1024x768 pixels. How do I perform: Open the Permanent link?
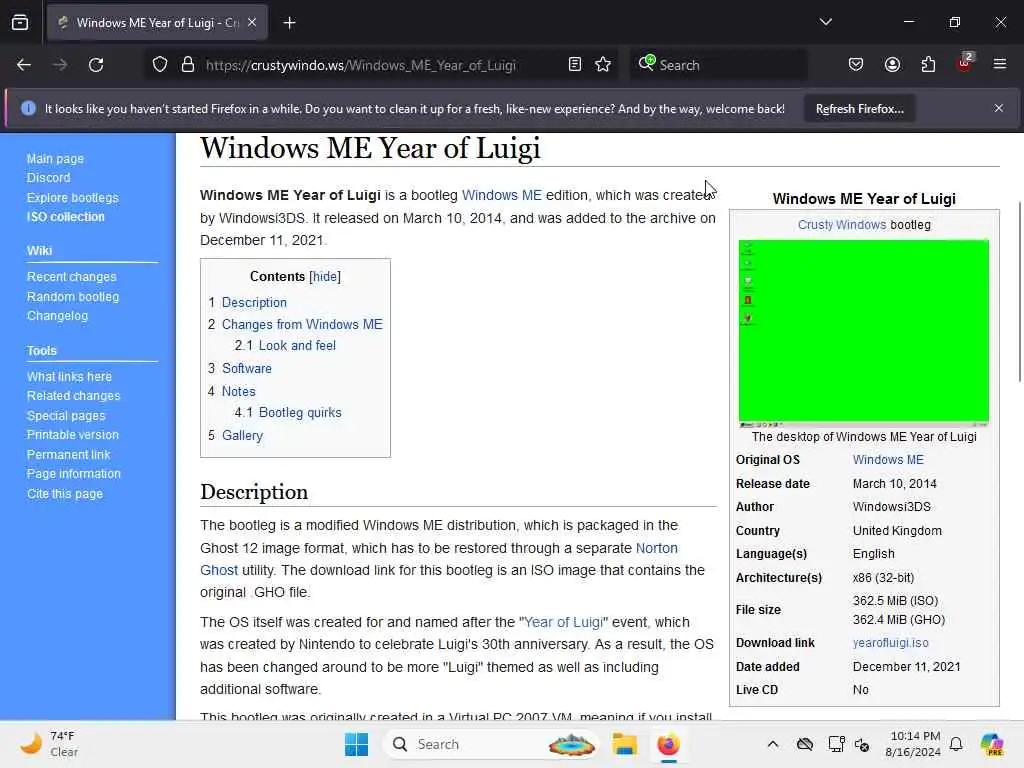68,455
